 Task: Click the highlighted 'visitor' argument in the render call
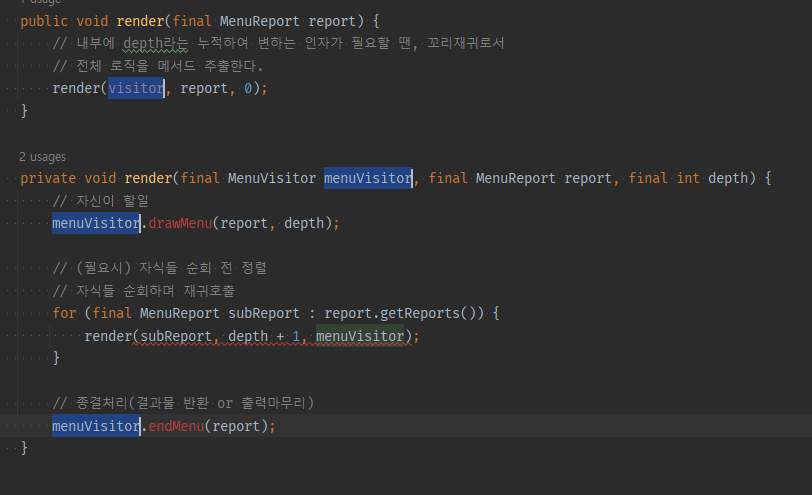[x=136, y=88]
